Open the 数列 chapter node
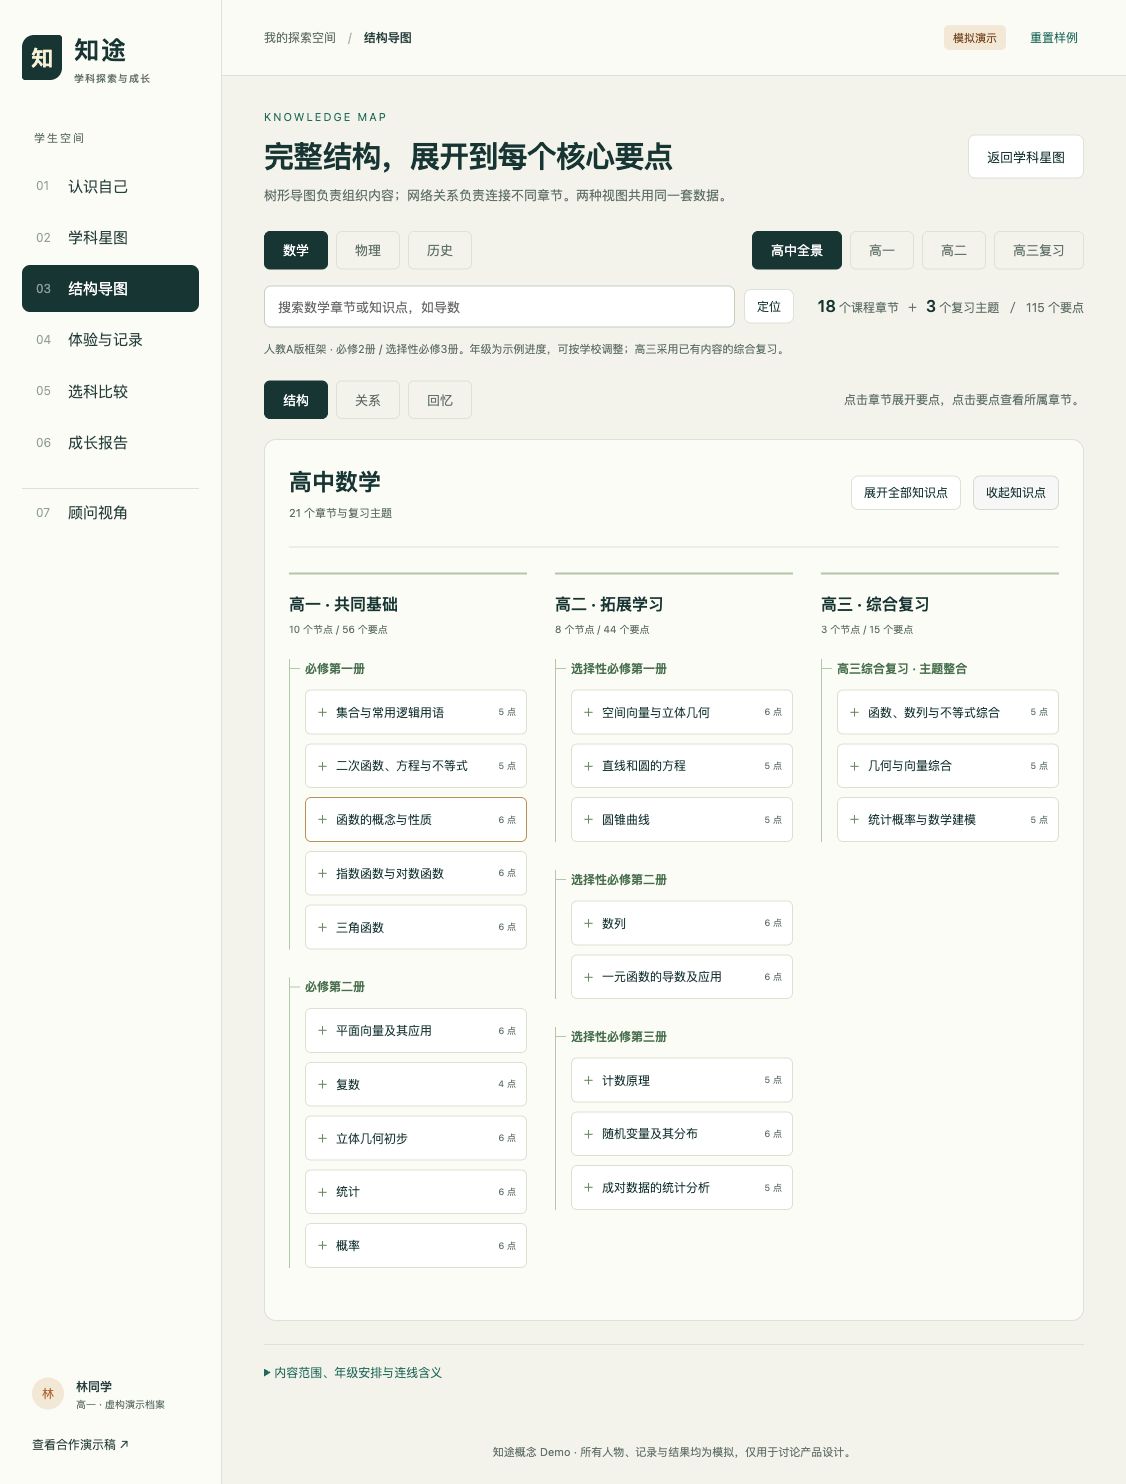1126x1484 pixels. coord(681,923)
